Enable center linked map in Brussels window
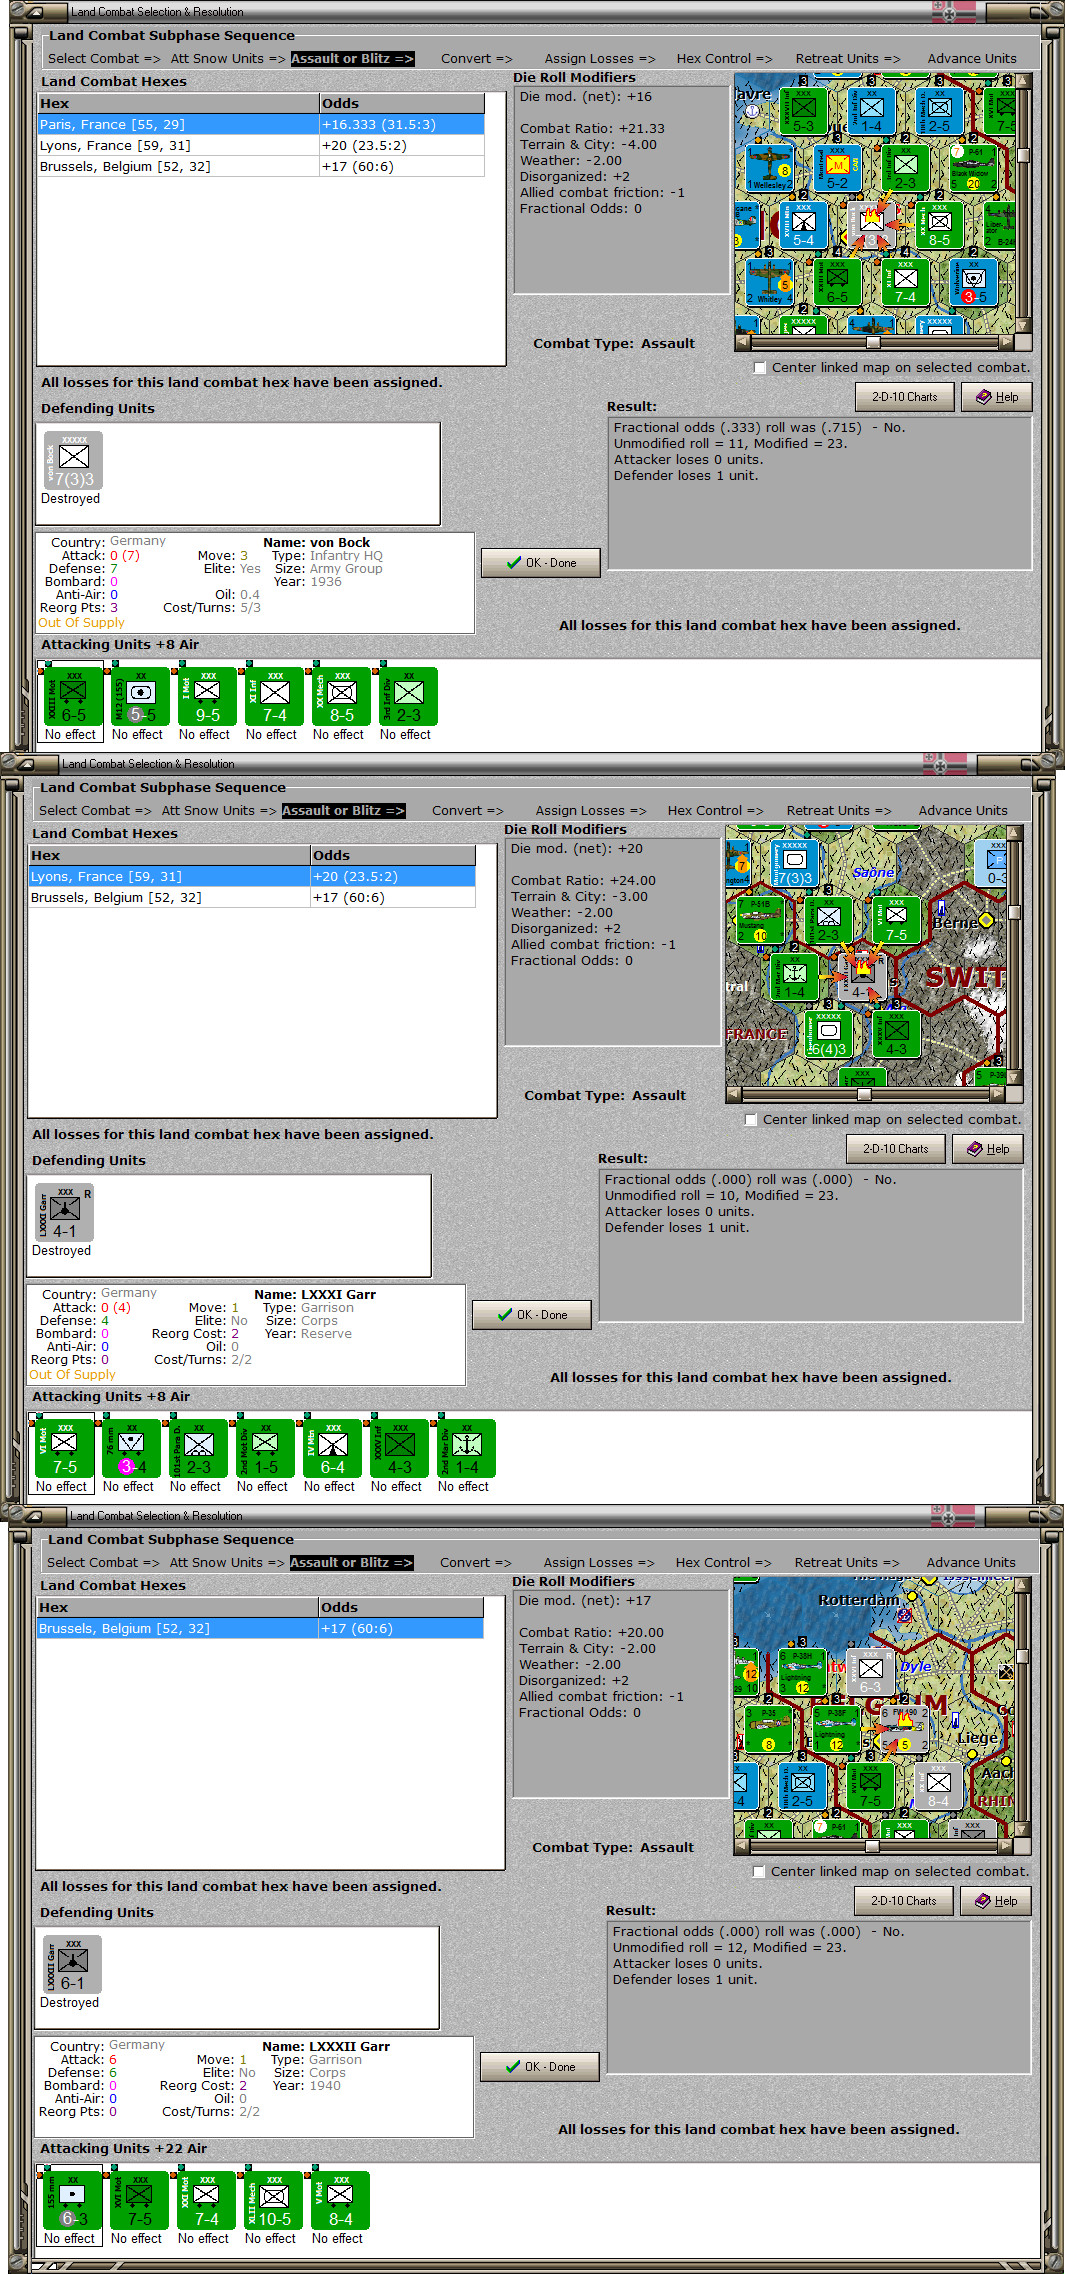Viewport: 1065px width, 2274px height. click(x=759, y=1872)
